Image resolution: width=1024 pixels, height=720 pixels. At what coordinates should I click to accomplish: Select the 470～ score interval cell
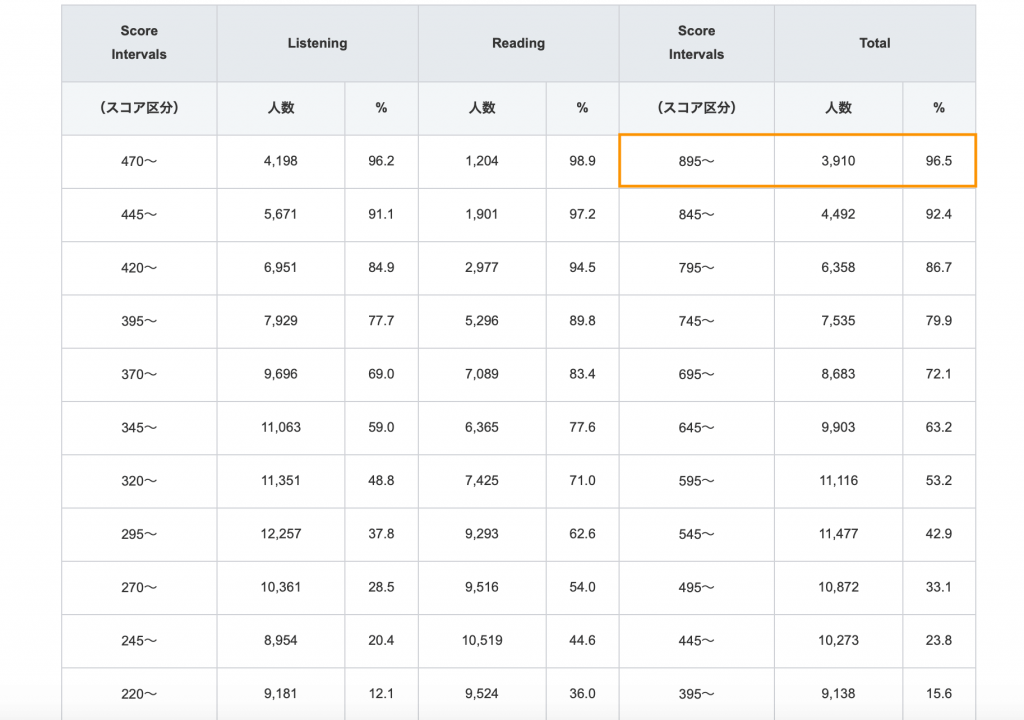[x=139, y=161]
